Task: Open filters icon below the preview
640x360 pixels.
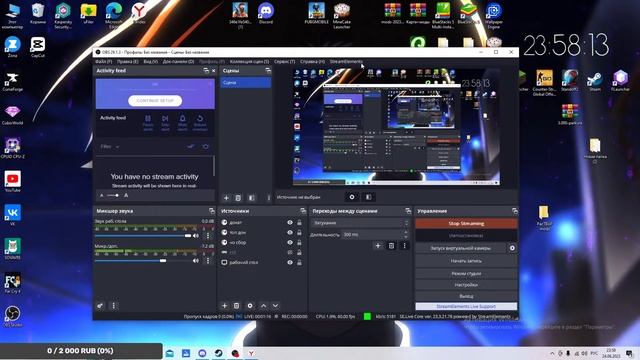Action: pyautogui.click(x=369, y=197)
